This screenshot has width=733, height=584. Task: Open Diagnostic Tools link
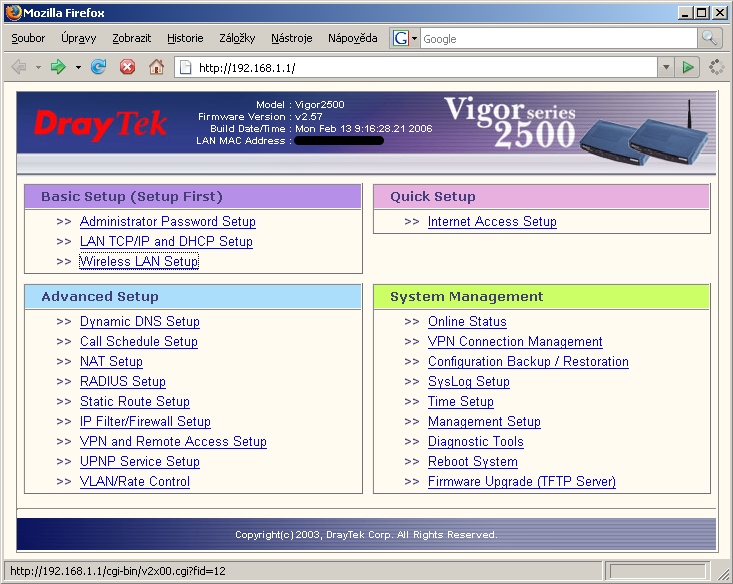475,442
